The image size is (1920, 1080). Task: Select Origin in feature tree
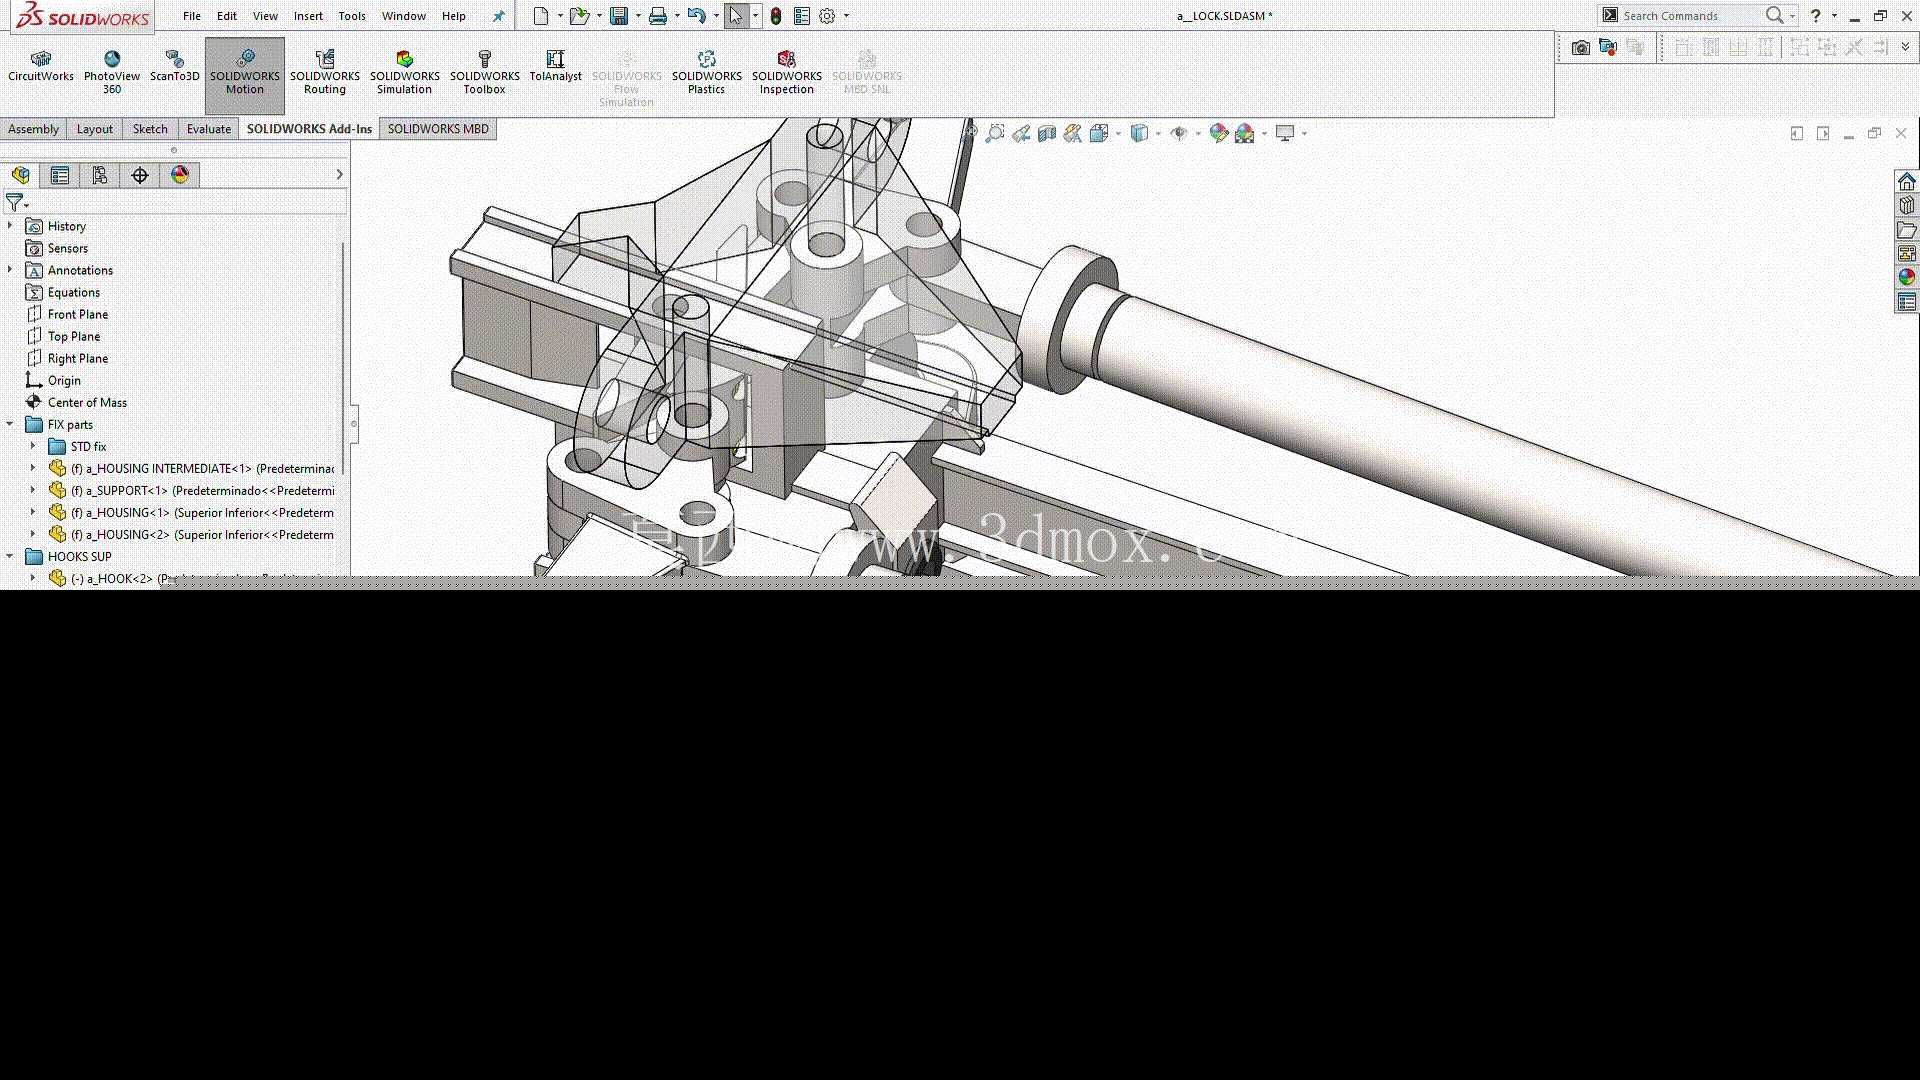[x=64, y=380]
